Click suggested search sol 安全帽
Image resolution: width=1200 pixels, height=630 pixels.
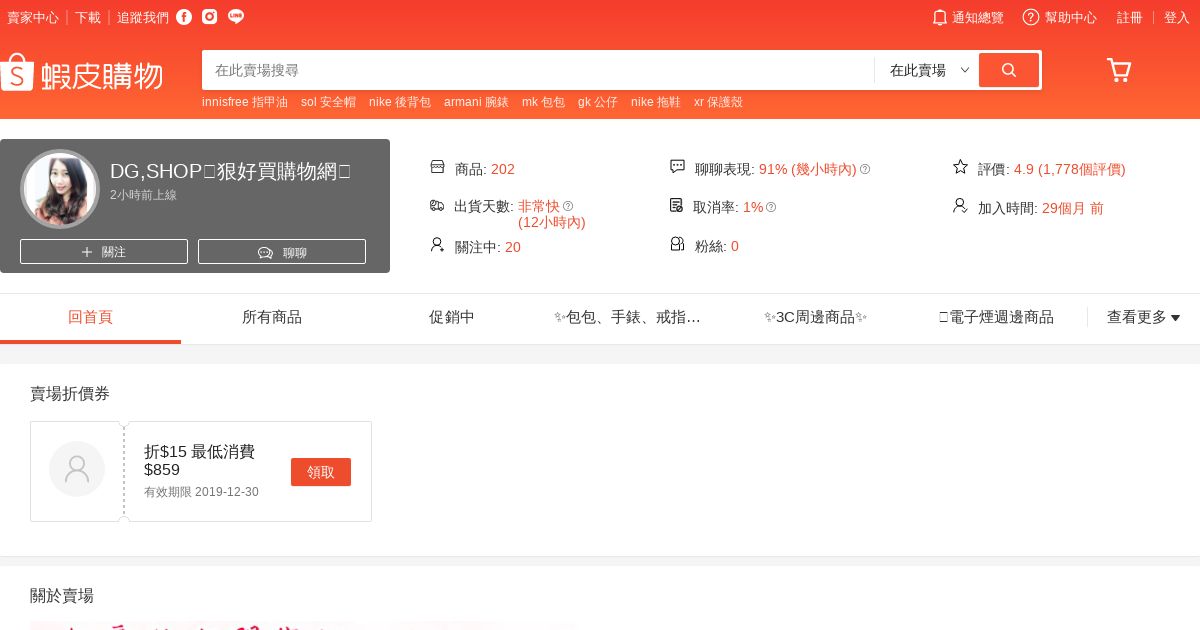click(x=329, y=102)
